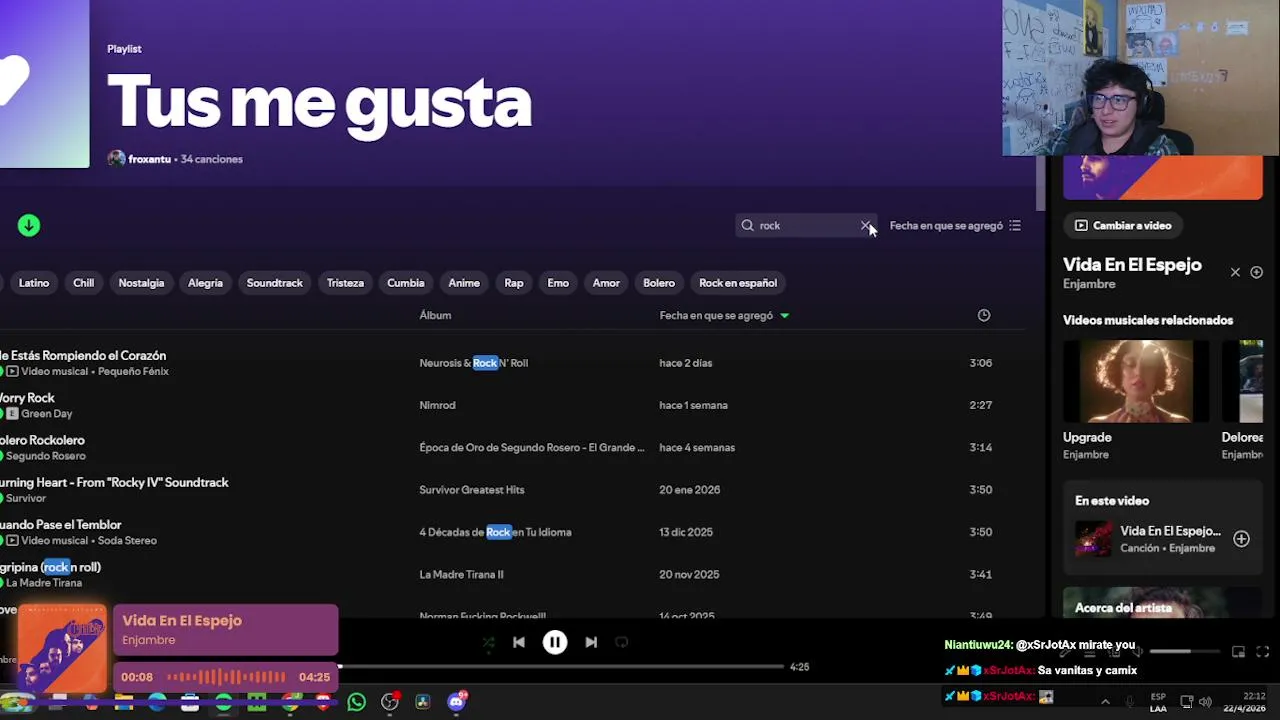1280x720 pixels.
Task: Click the clock duration column icon
Action: [x=984, y=315]
